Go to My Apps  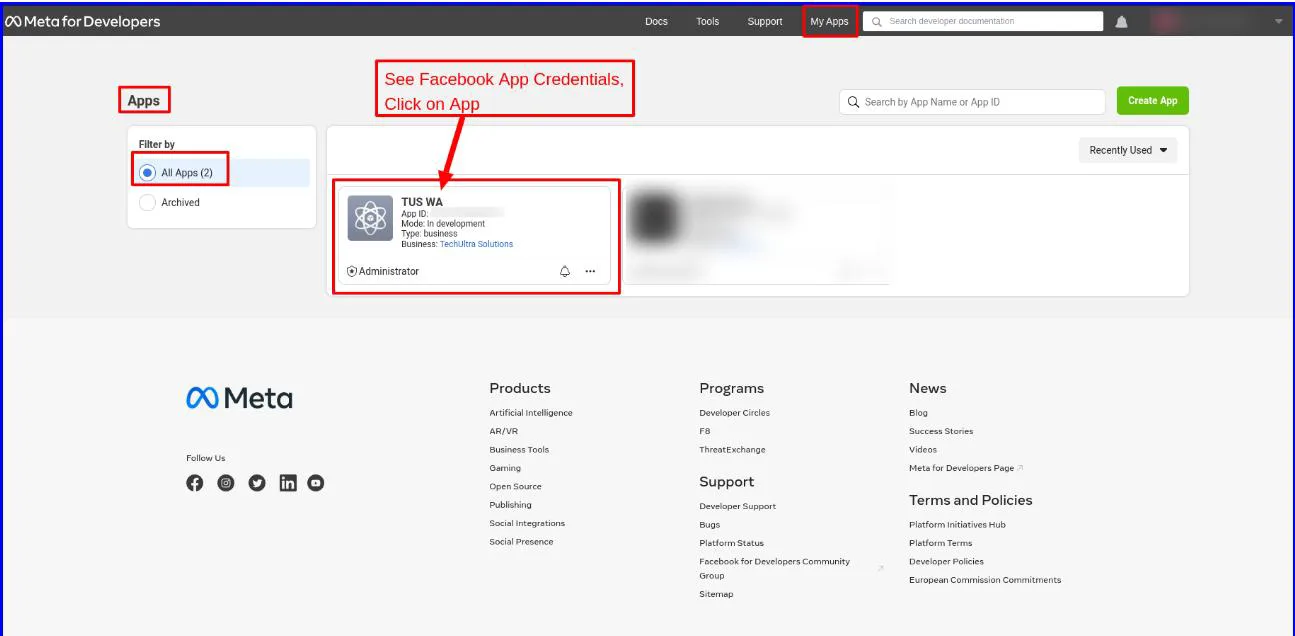point(829,21)
